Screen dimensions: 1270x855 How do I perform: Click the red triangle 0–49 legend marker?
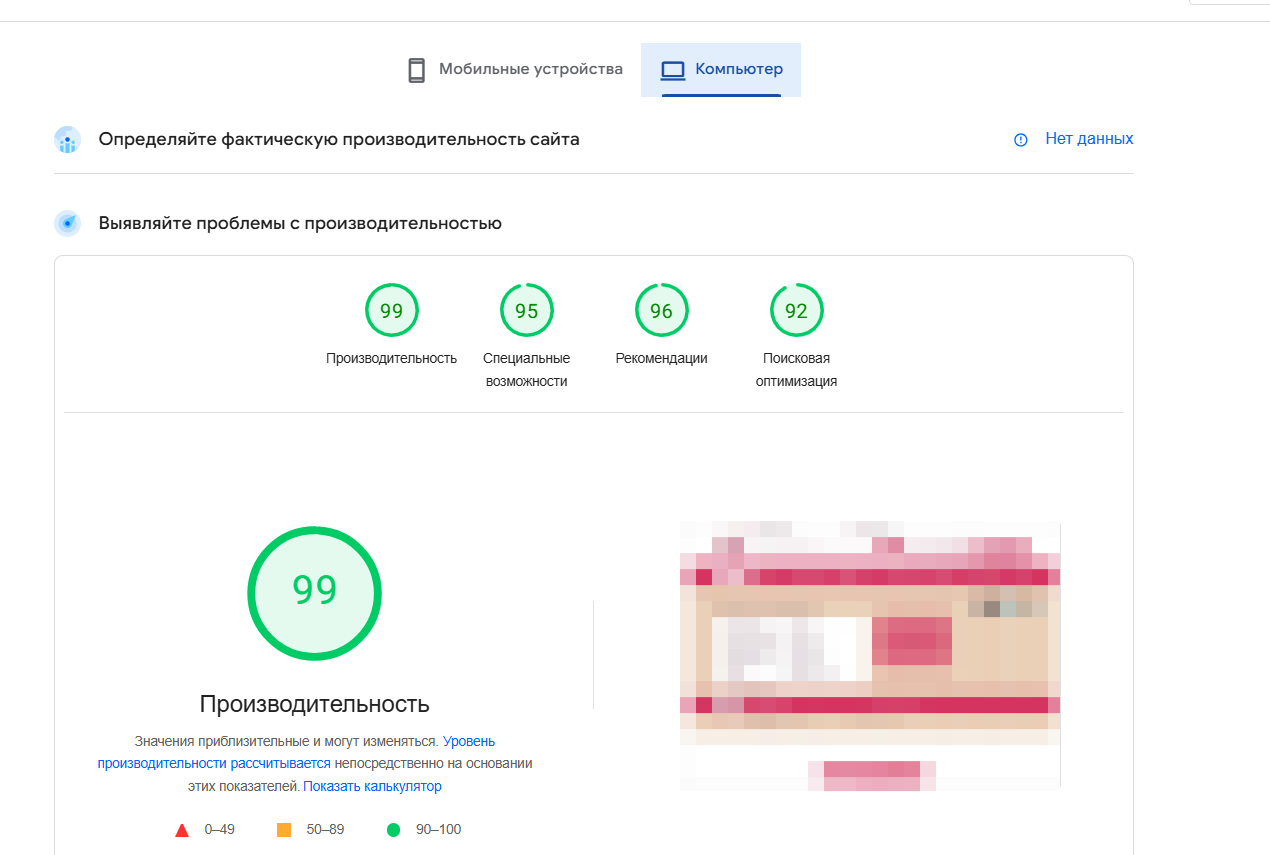[x=182, y=830]
